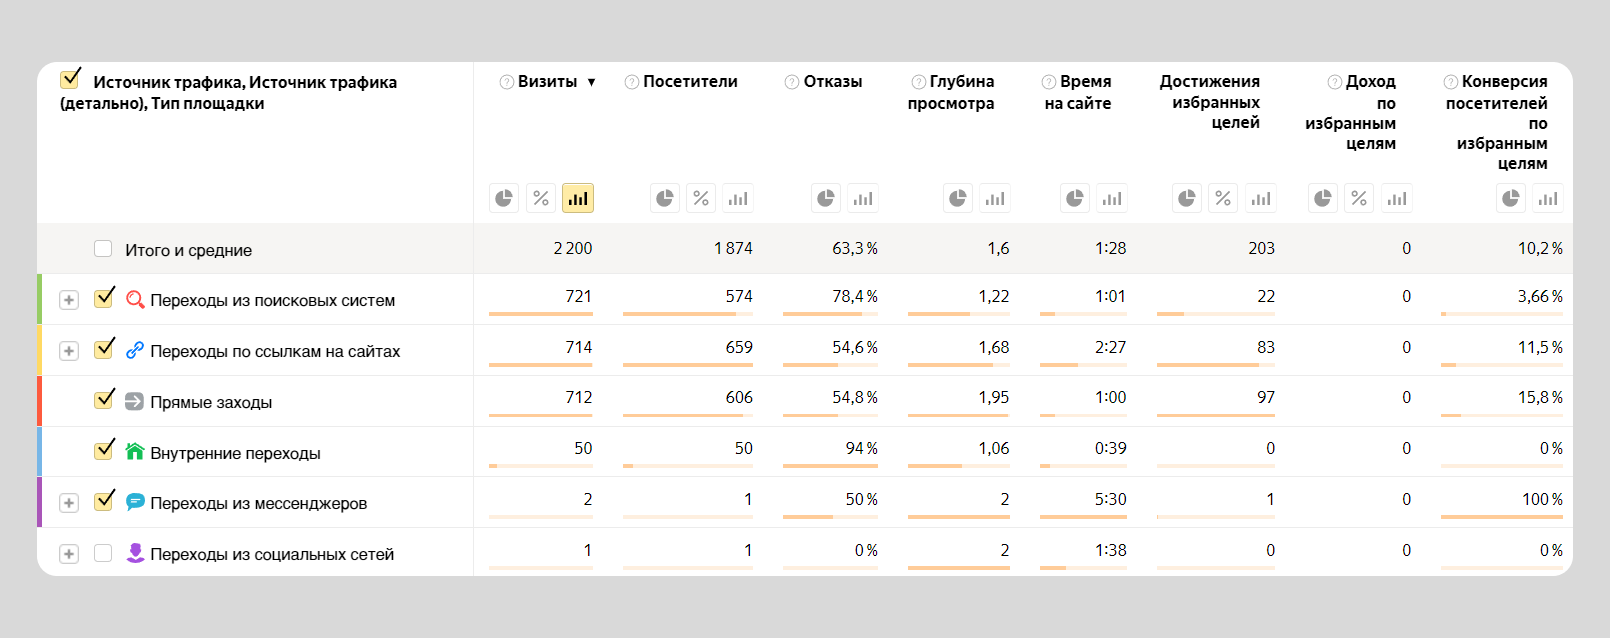This screenshot has width=1610, height=638.
Task: Sort by Конверсия посетителей header
Action: (x=1497, y=122)
